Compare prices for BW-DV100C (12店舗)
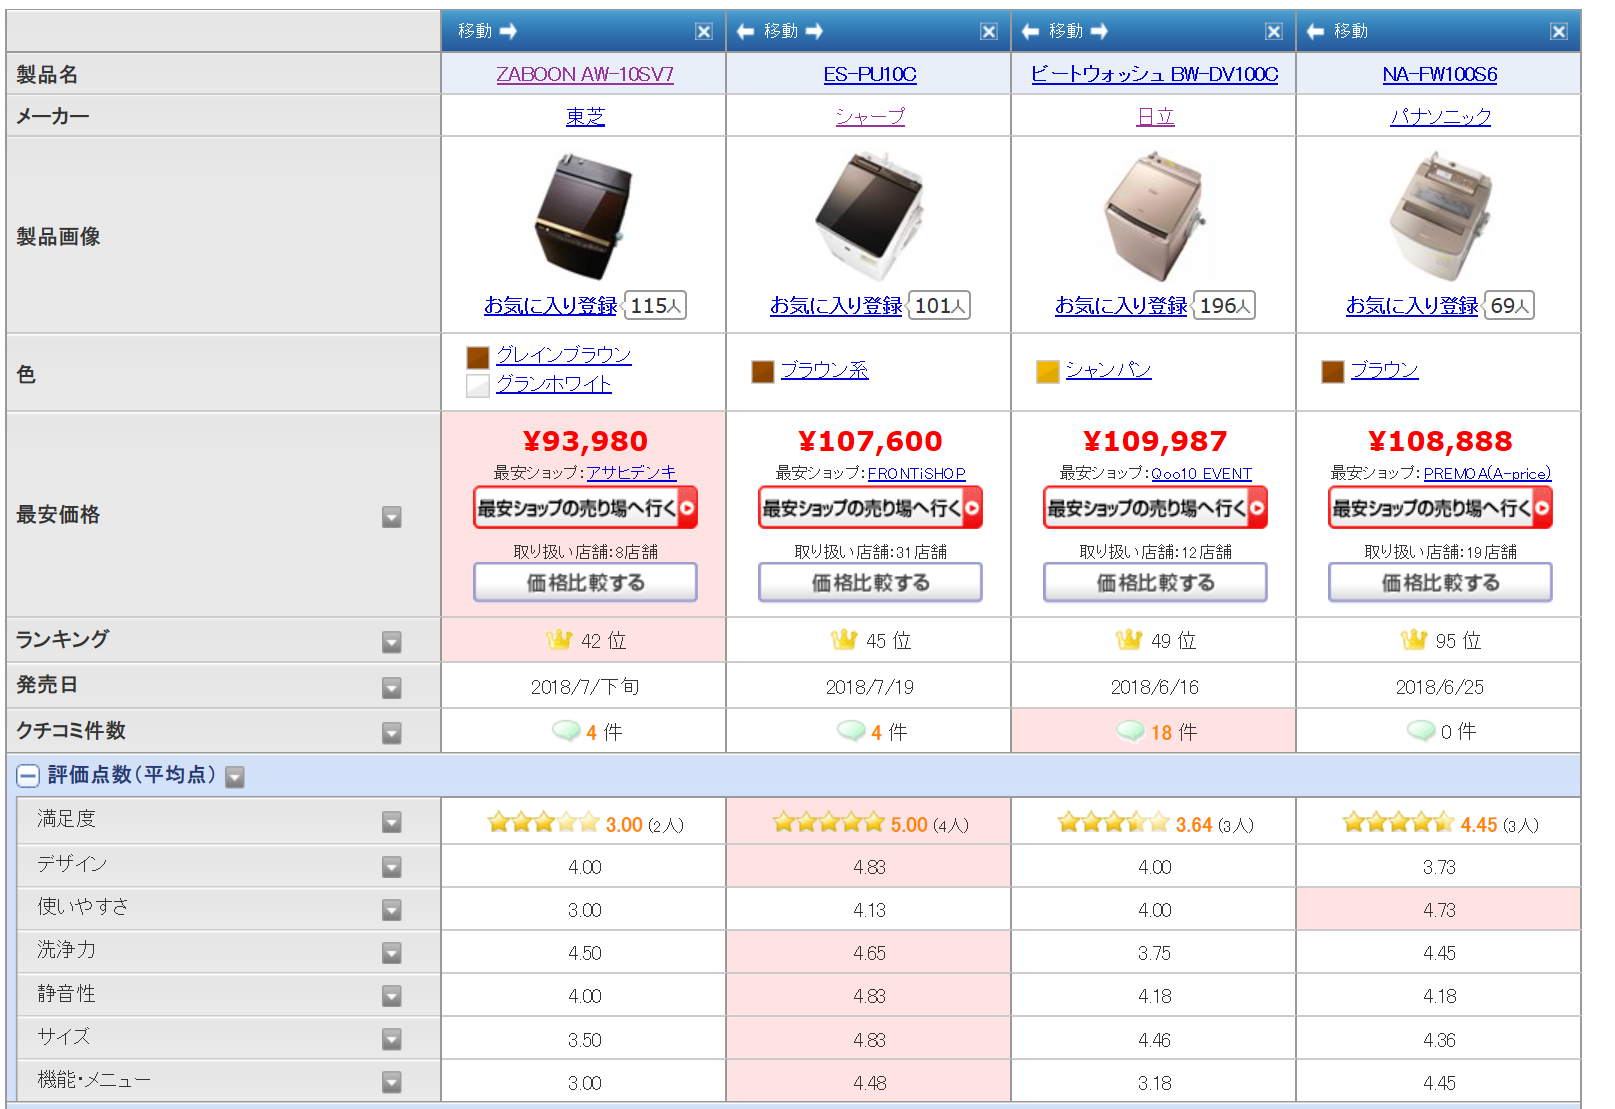This screenshot has width=1615, height=1109. [x=1155, y=582]
